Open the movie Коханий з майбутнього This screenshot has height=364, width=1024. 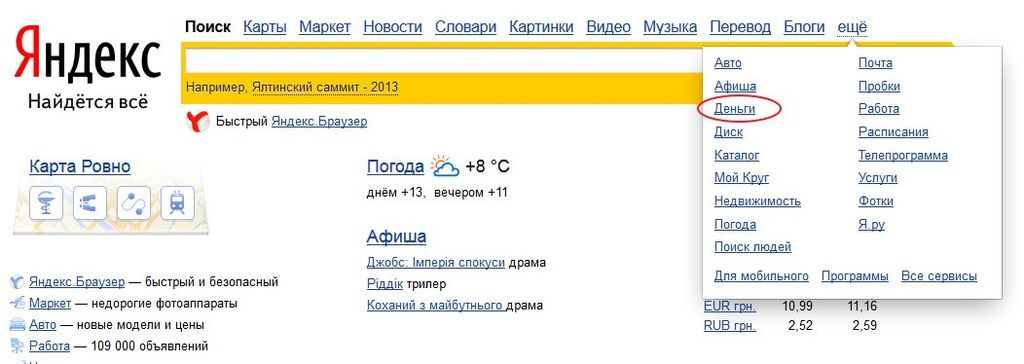pos(435,305)
